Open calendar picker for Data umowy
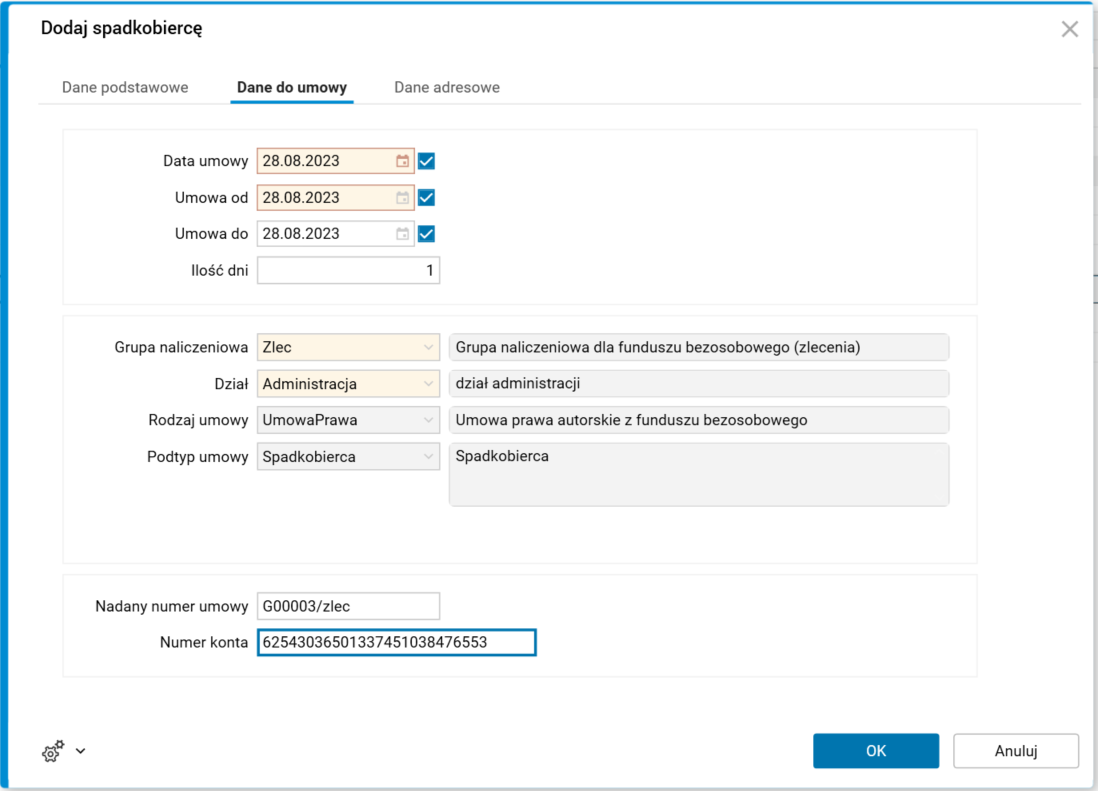The height and width of the screenshot is (791, 1098). (x=402, y=161)
